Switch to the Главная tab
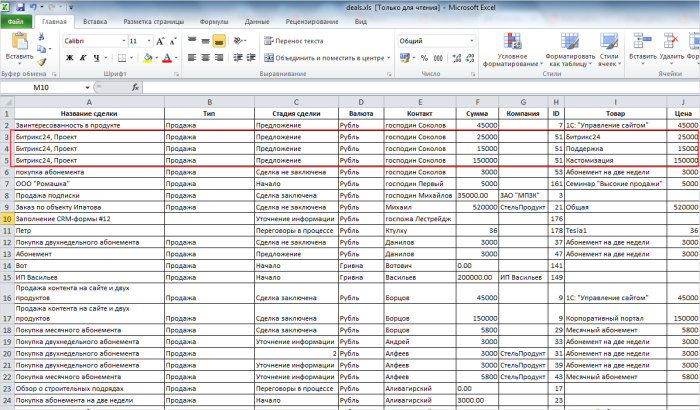This screenshot has height=410, width=700. tap(54, 21)
